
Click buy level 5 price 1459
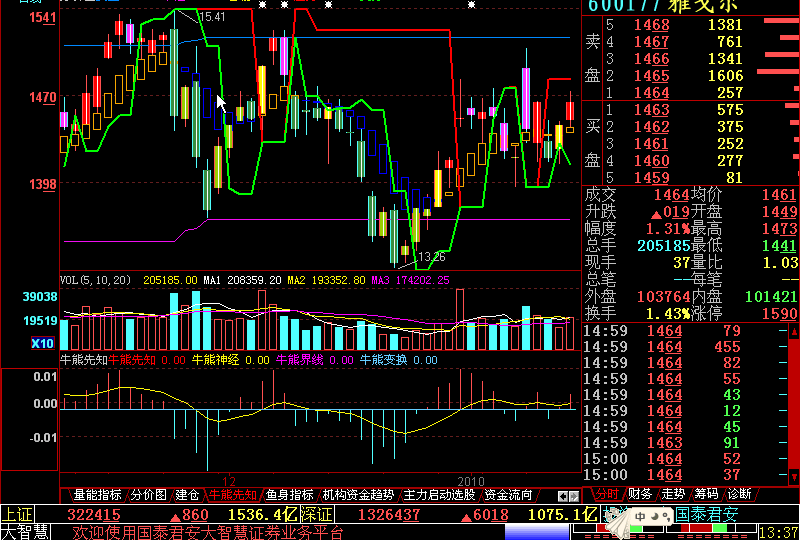click(x=651, y=178)
